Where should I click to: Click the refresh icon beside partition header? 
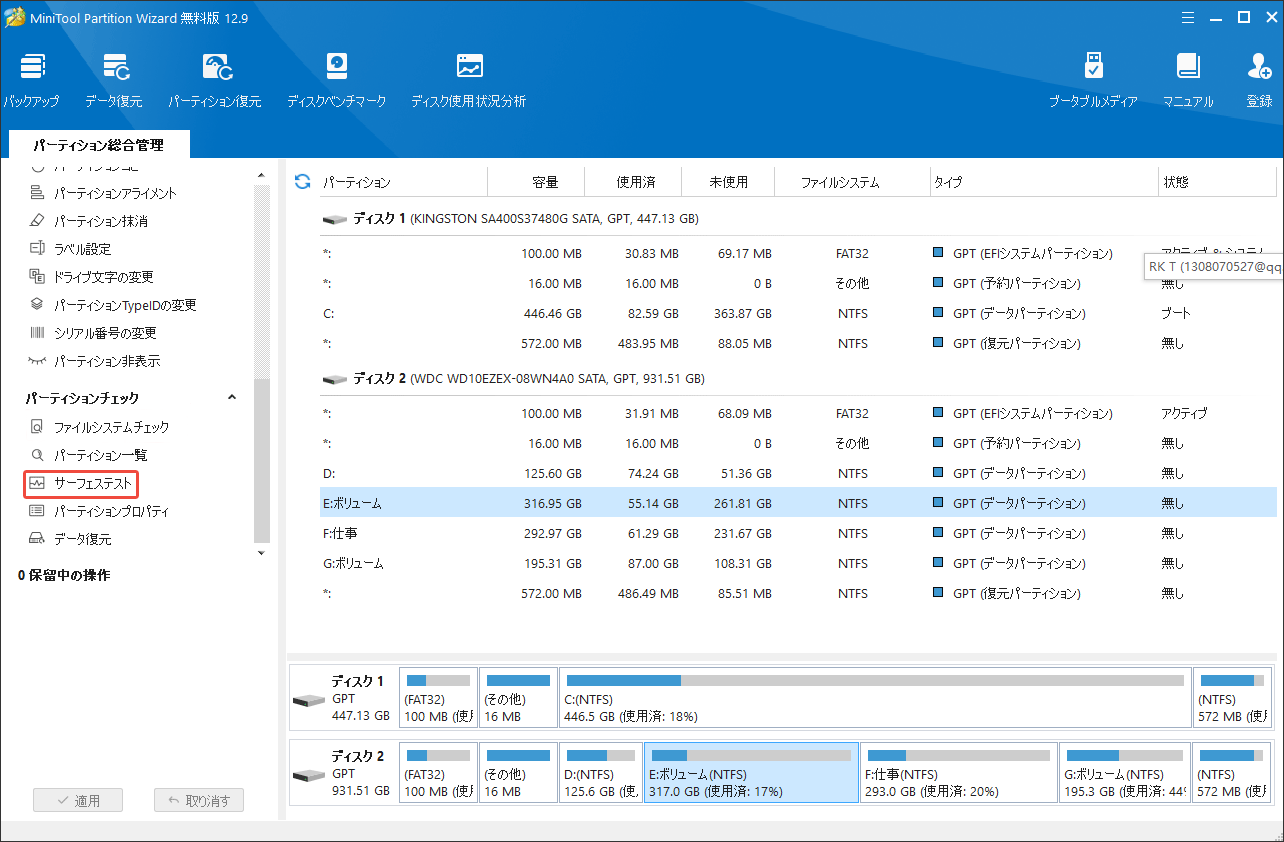point(302,182)
